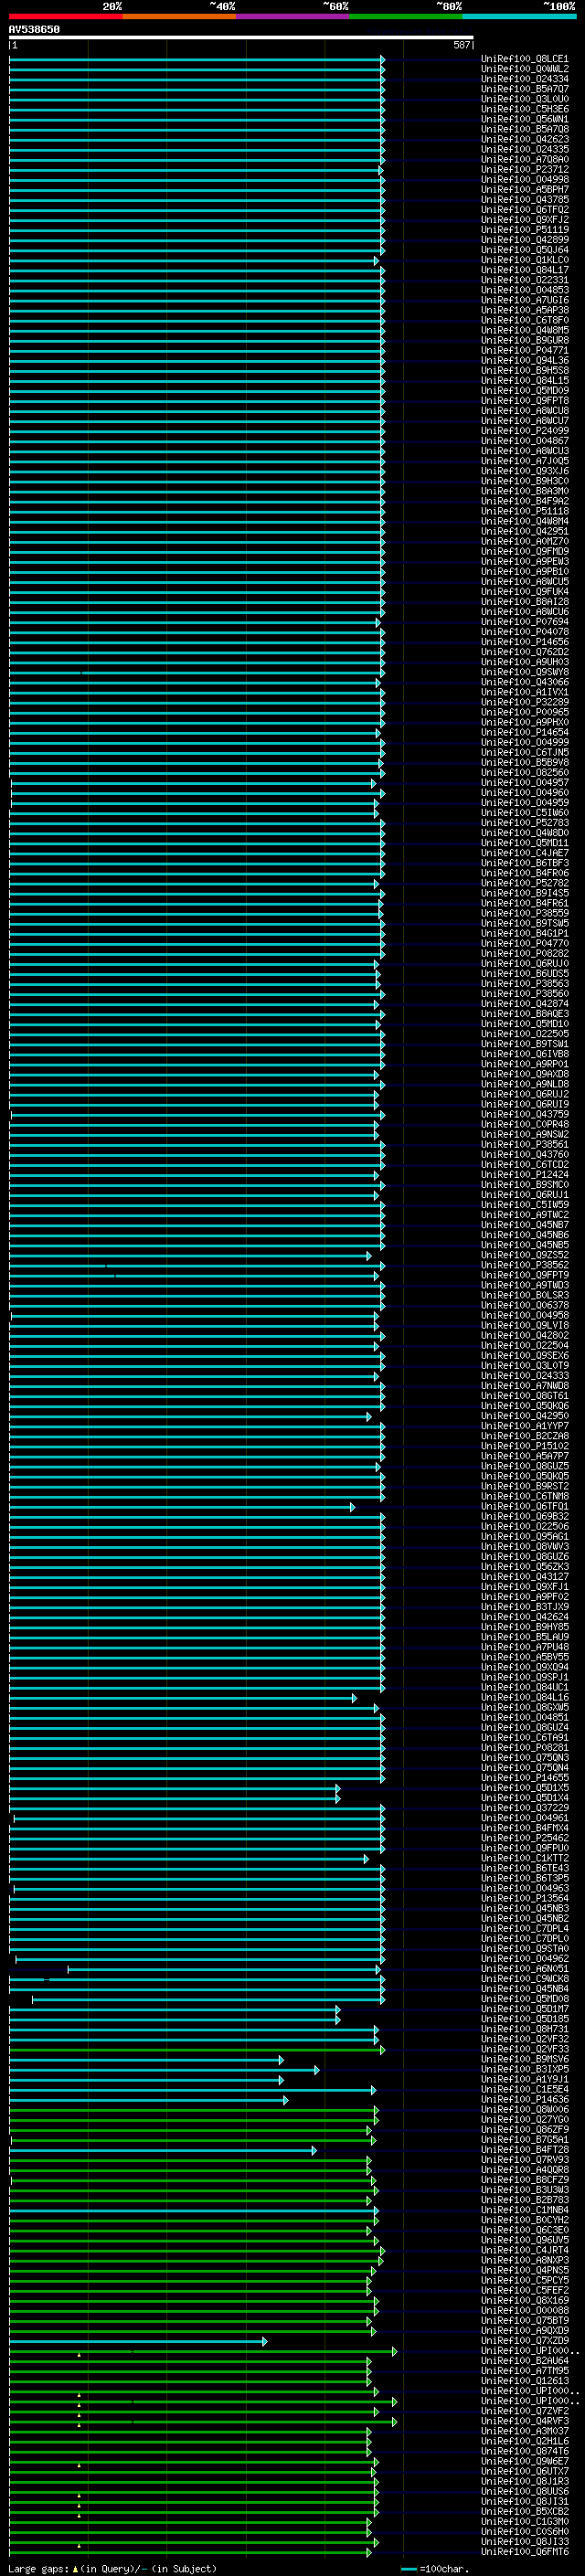Select the UniRef100_O42874 label
Image resolution: width=585 pixels, height=2576 pixels.
525,1004
